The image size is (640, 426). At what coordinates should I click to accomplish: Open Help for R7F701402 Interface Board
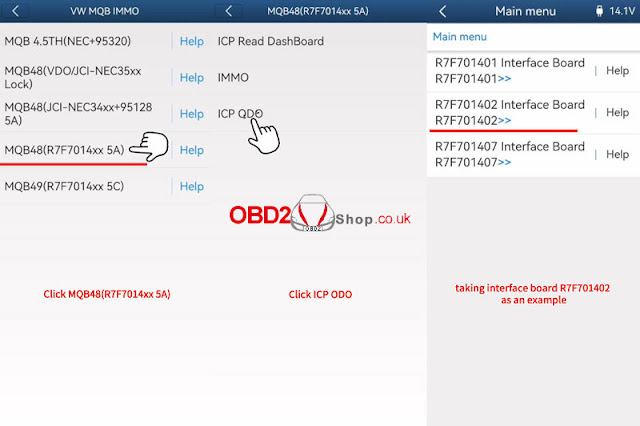tap(617, 113)
